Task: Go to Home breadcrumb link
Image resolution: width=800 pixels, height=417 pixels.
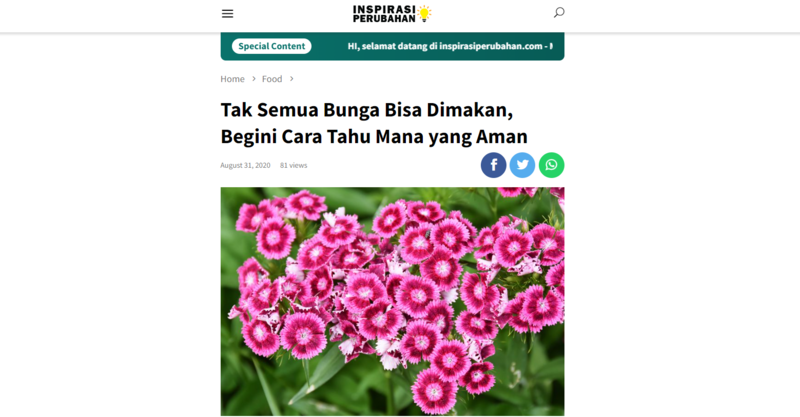Action: point(232,79)
